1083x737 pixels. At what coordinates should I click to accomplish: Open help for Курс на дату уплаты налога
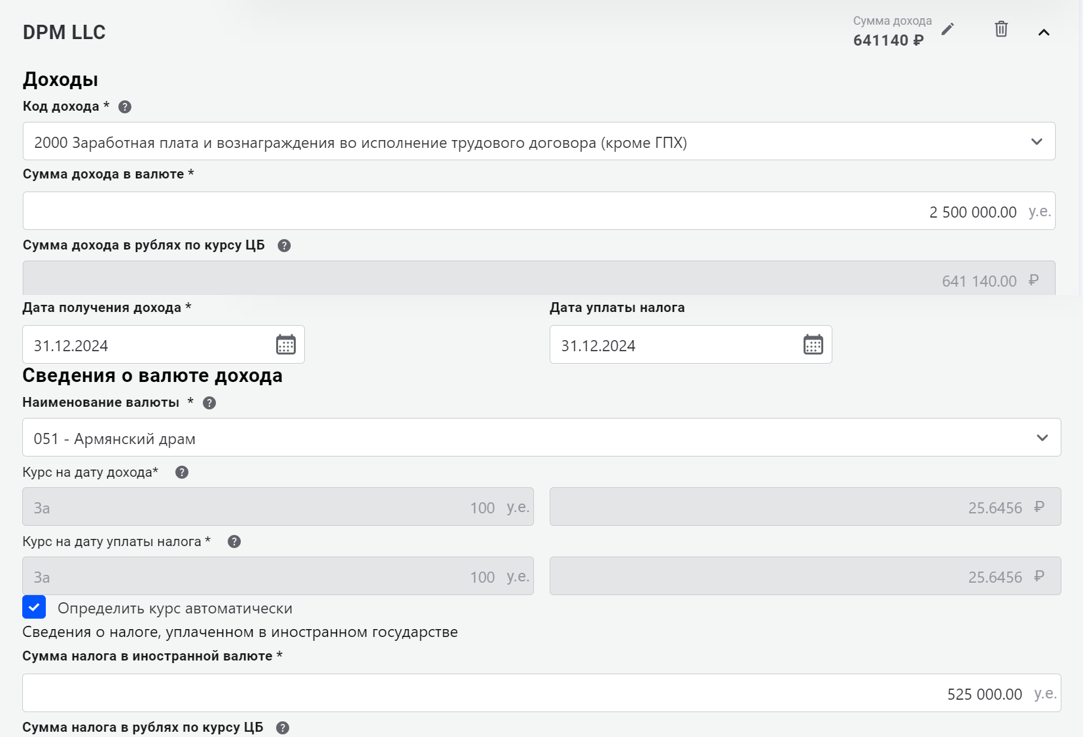234,542
